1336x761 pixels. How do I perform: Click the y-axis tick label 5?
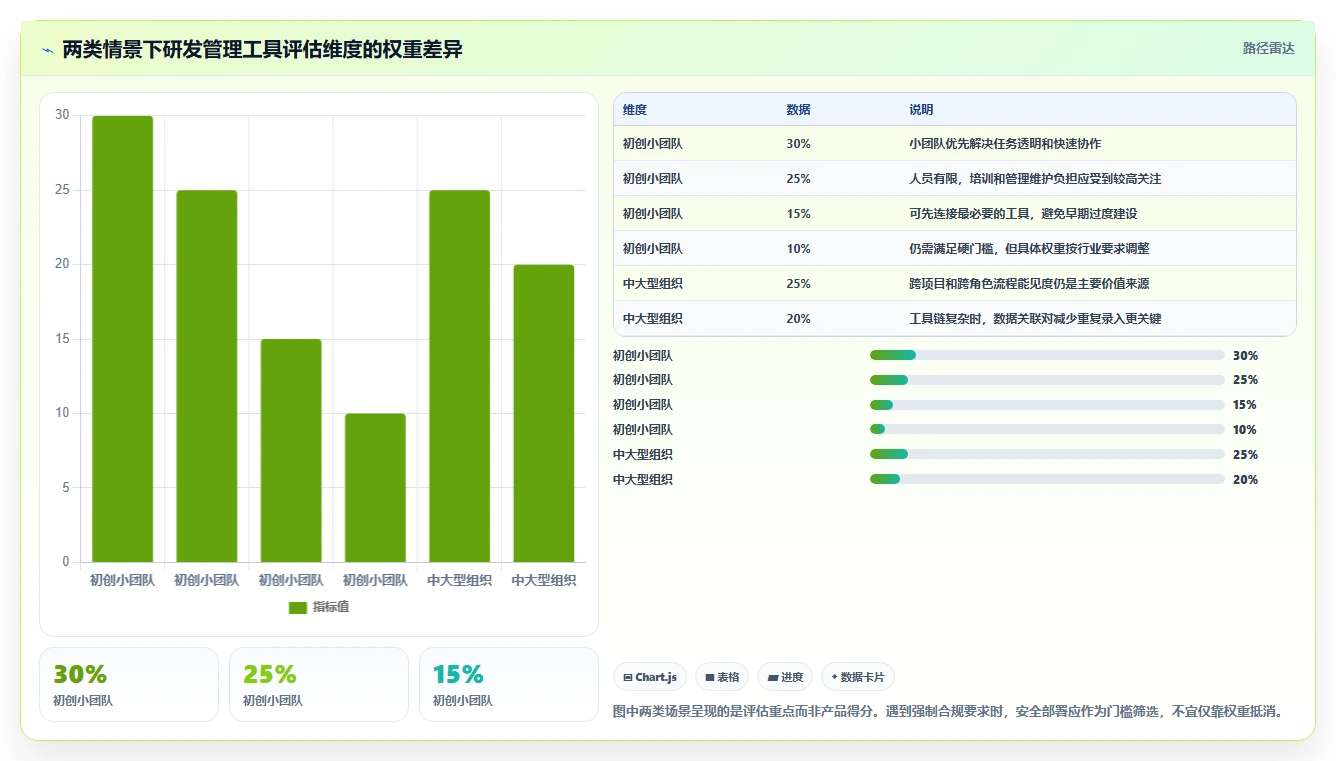pos(66,488)
